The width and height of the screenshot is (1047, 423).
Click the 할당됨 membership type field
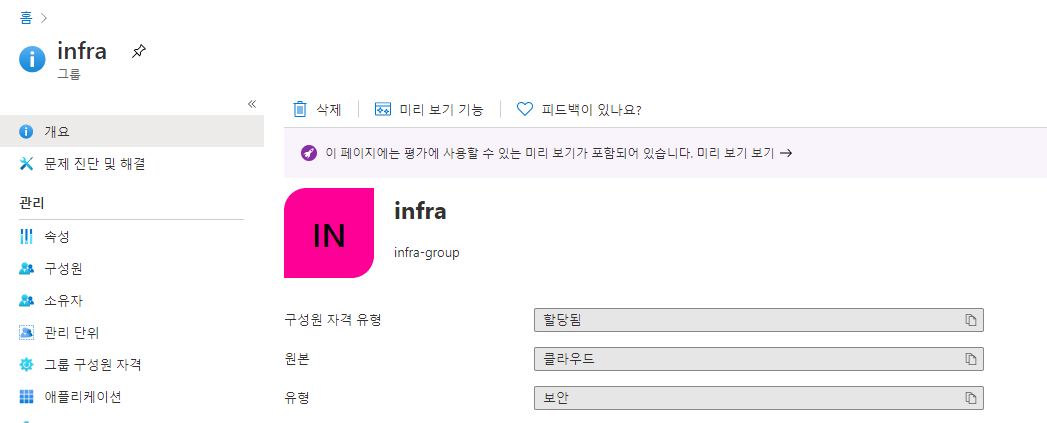pos(759,320)
